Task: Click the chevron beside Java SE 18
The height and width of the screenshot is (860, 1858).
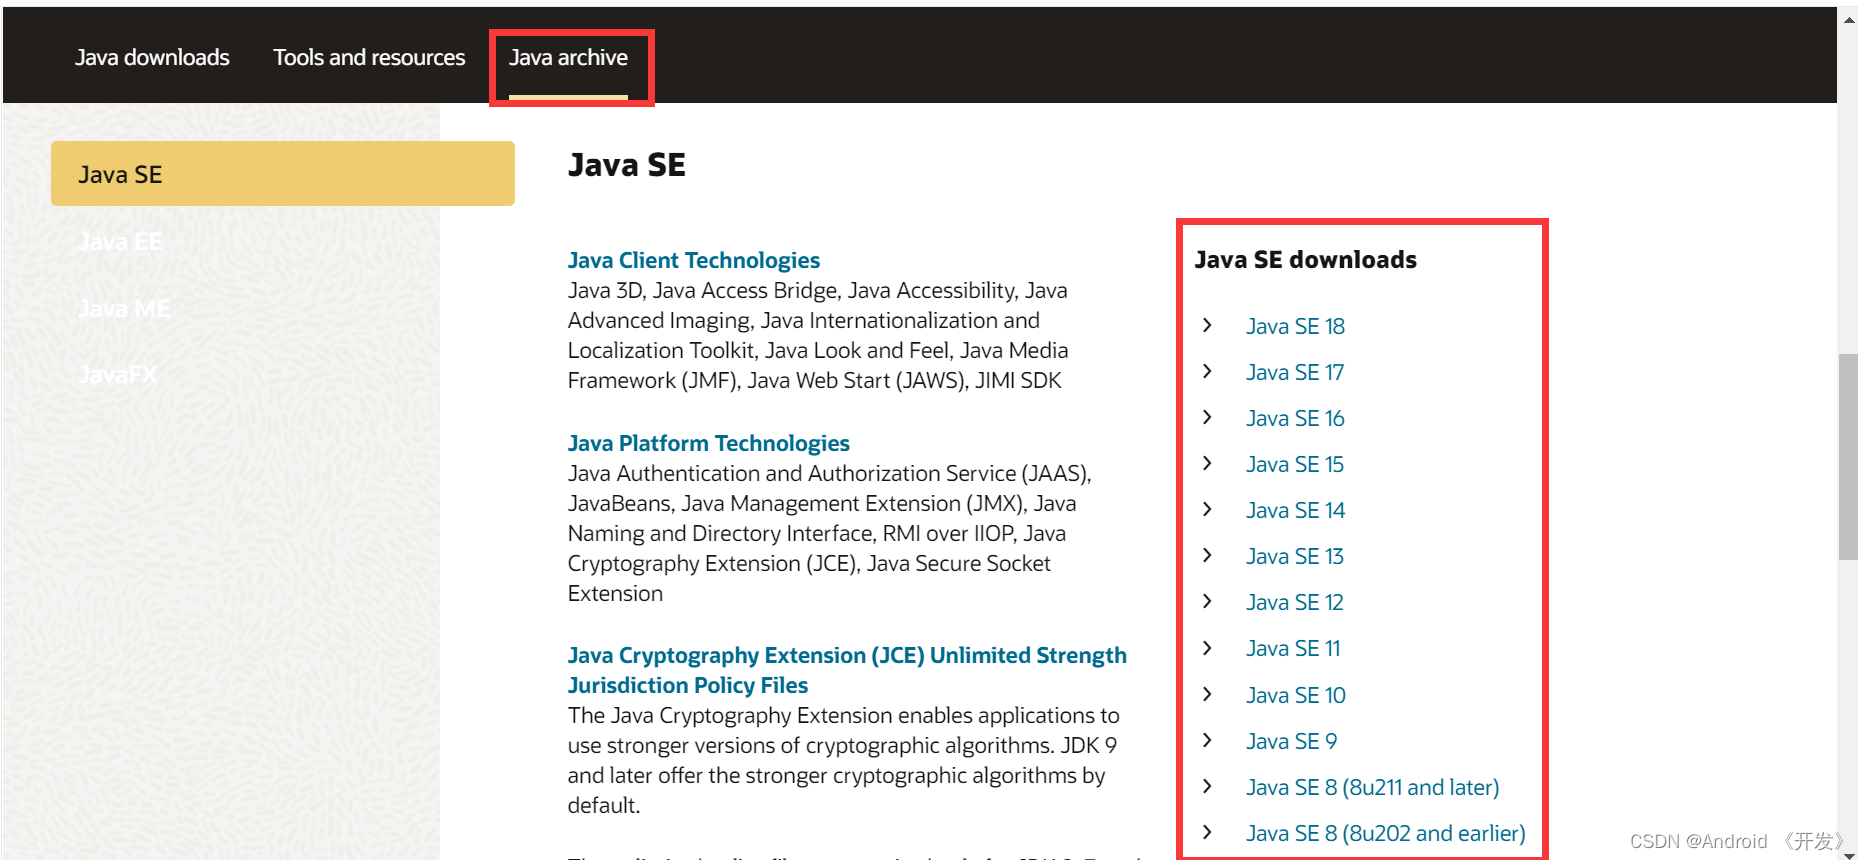Action: pyautogui.click(x=1207, y=325)
